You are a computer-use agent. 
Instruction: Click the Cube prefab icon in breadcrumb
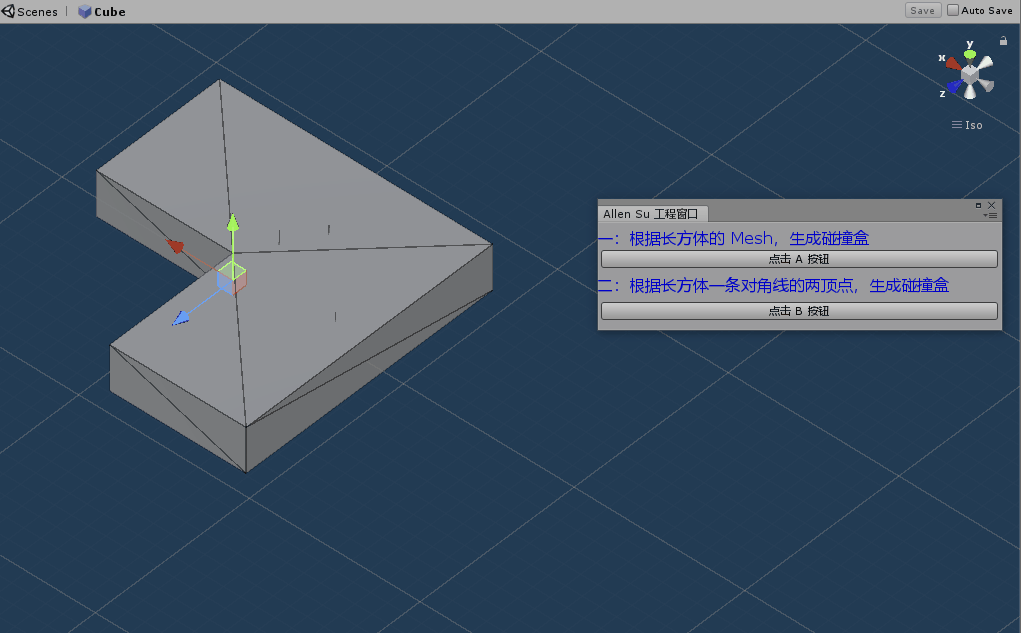85,12
